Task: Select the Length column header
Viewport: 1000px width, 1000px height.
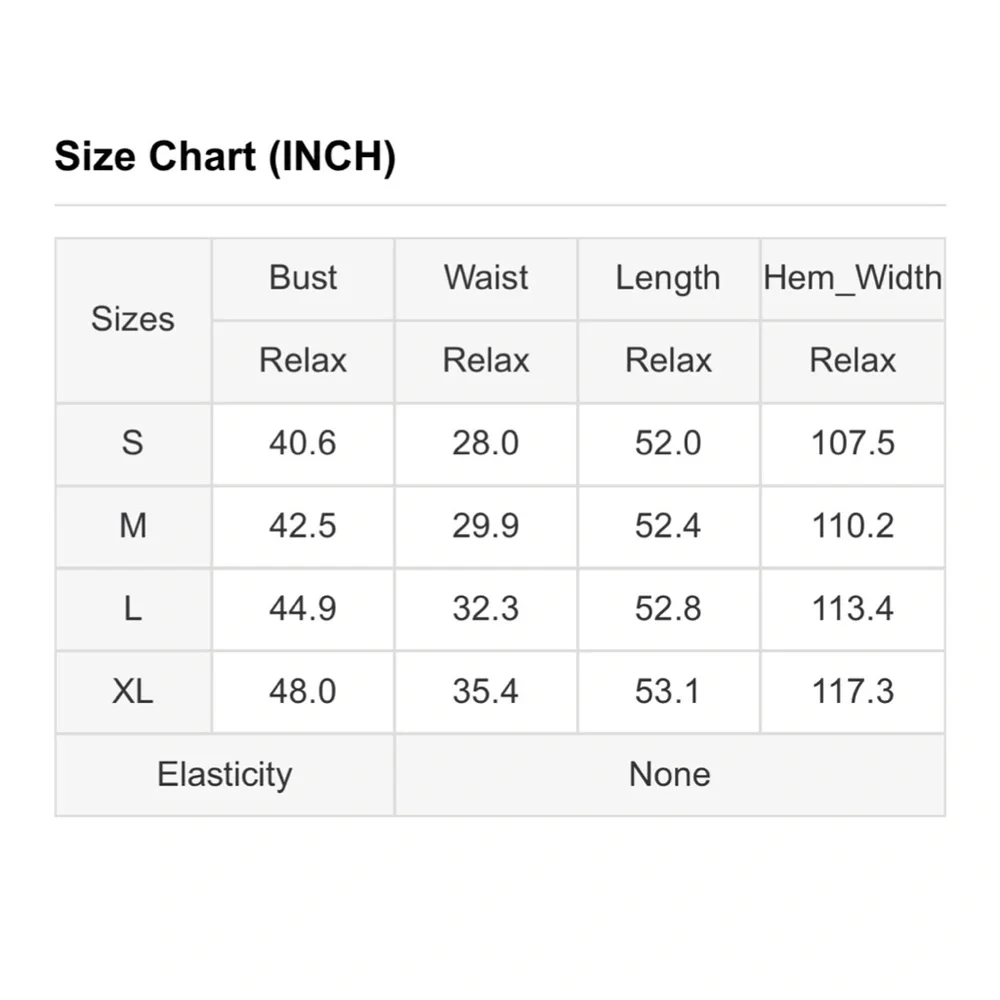Action: 668,278
